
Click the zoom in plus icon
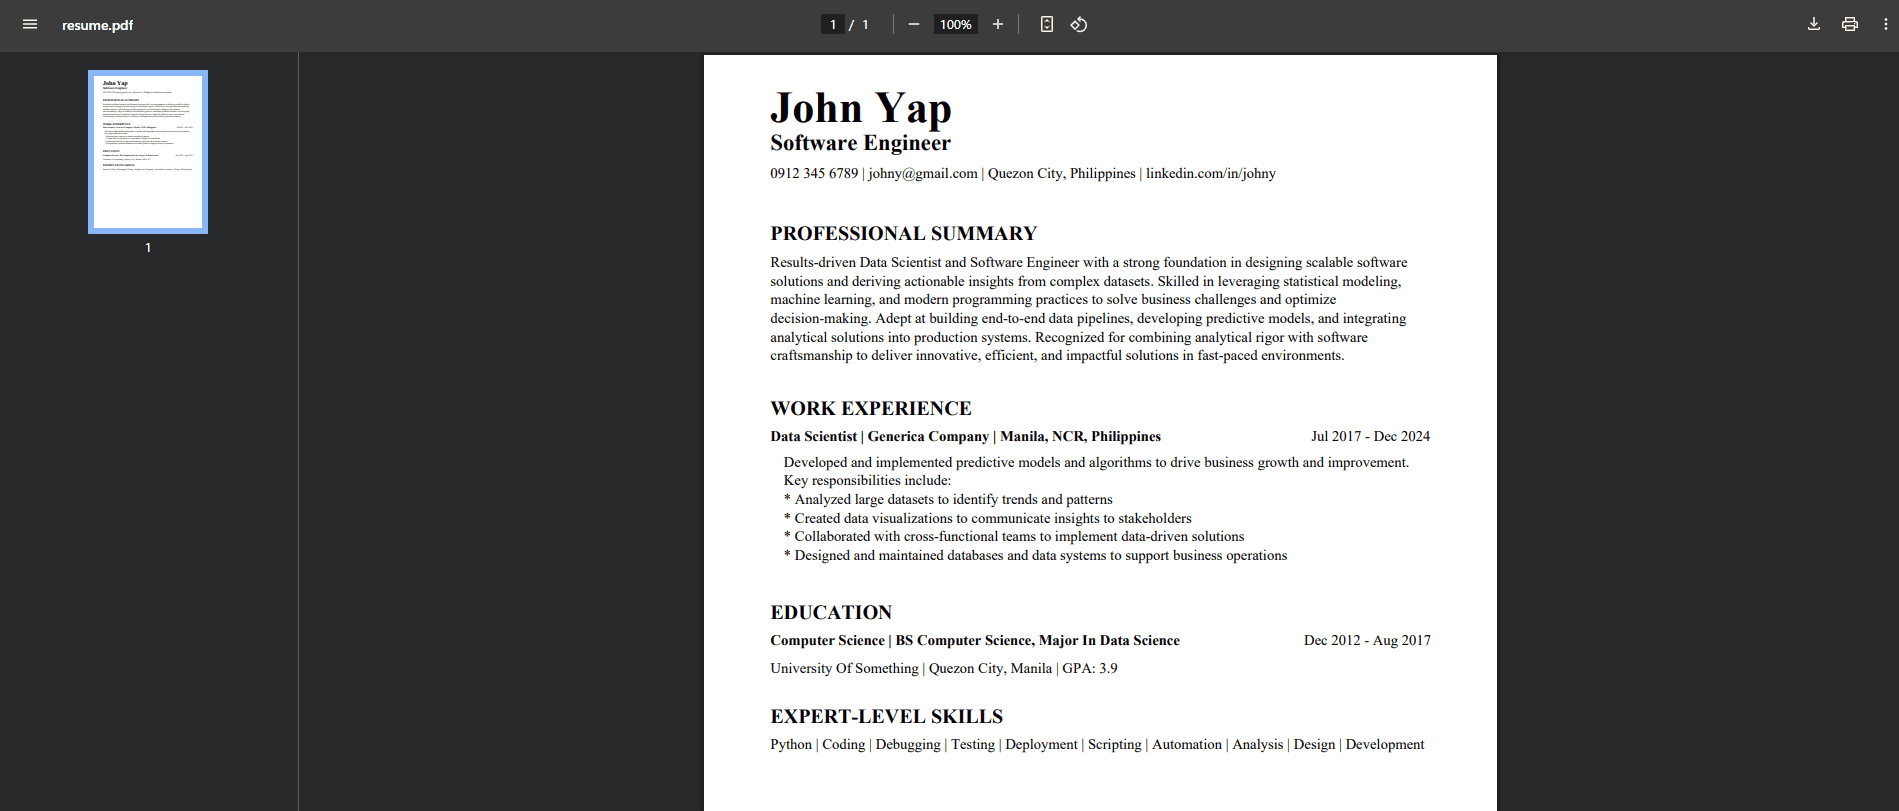(997, 25)
